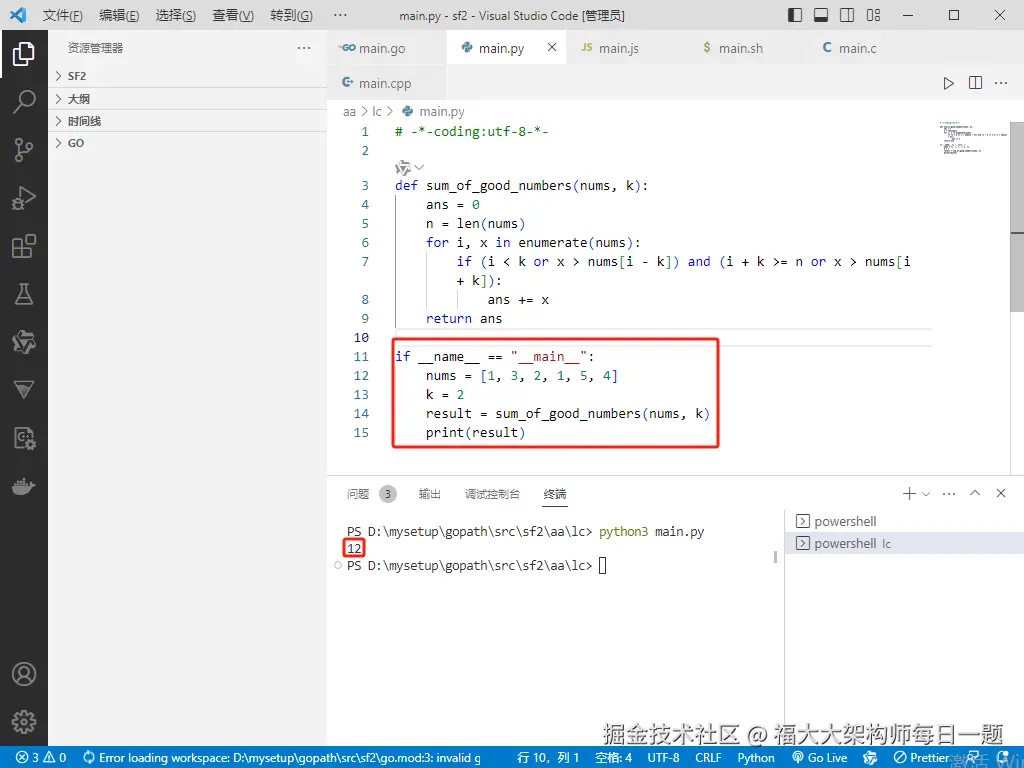The image size is (1024, 768).
Task: Click the Error loading workspace status message
Action: [281, 758]
